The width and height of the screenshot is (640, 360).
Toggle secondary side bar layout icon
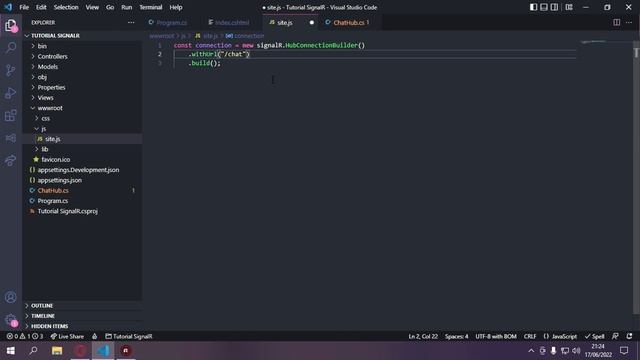[554, 7]
